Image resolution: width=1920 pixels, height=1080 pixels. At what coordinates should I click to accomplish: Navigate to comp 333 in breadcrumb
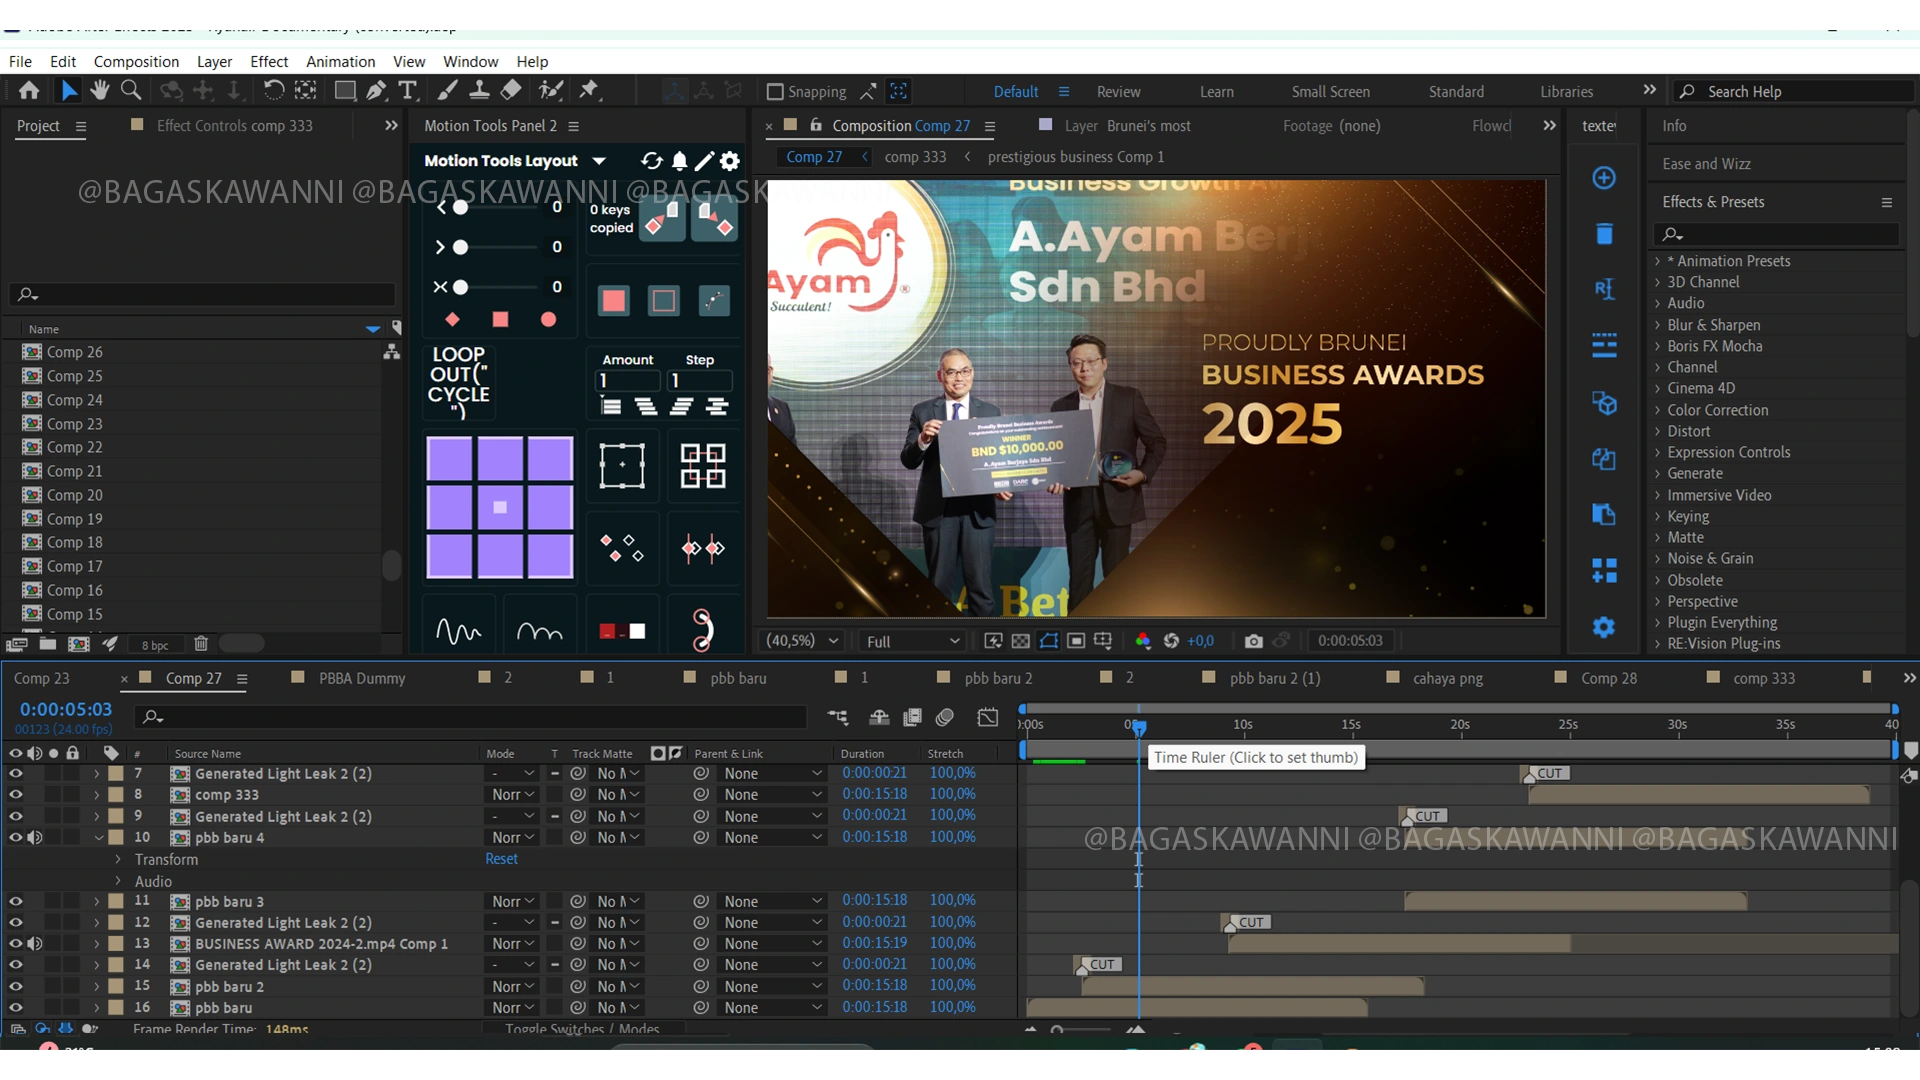pos(915,157)
